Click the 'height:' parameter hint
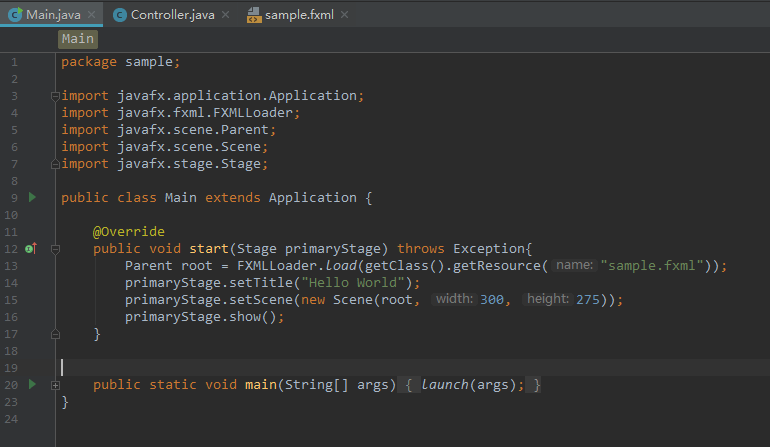The width and height of the screenshot is (770, 447). pyautogui.click(x=548, y=299)
